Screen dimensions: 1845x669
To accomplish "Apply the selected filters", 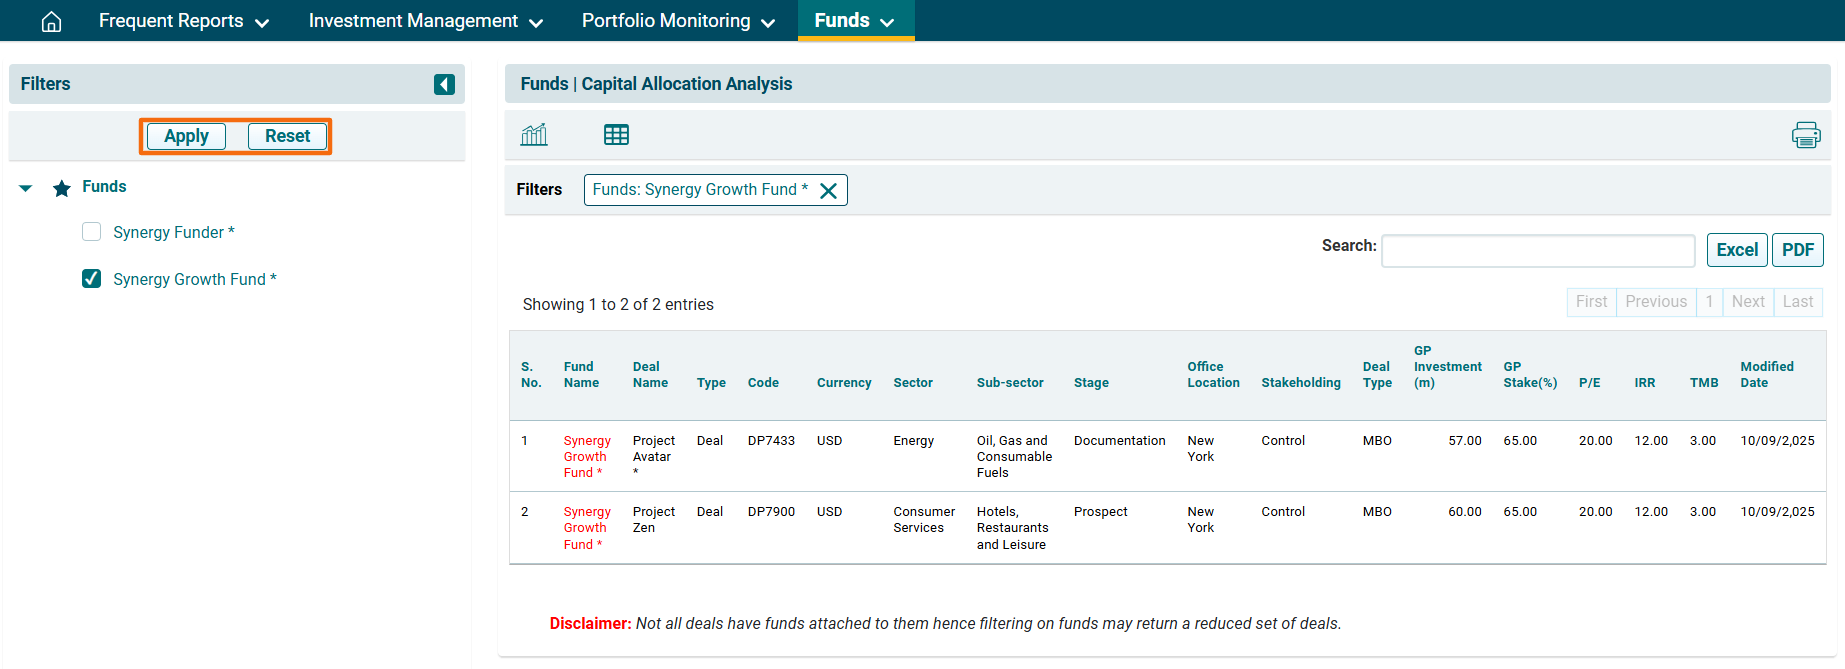I will tap(186, 136).
